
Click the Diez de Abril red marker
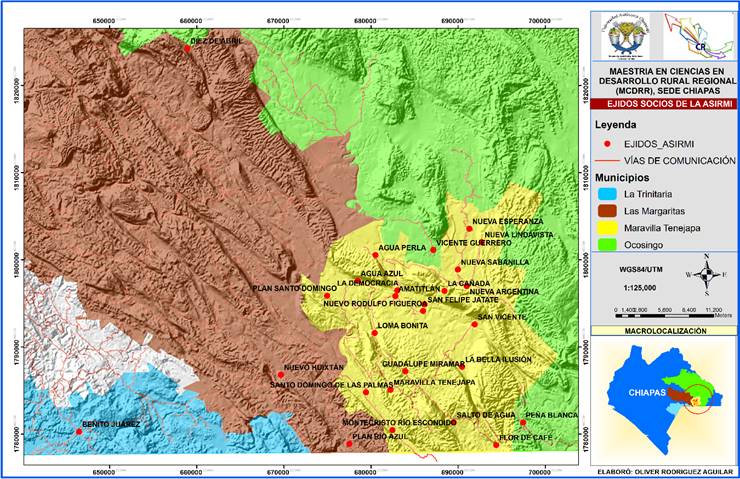pos(186,47)
